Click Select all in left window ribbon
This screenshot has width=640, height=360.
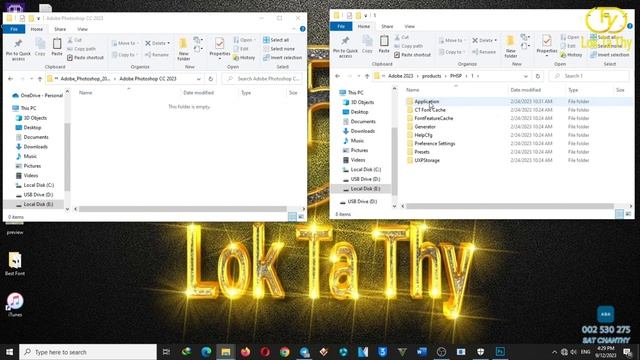point(276,40)
